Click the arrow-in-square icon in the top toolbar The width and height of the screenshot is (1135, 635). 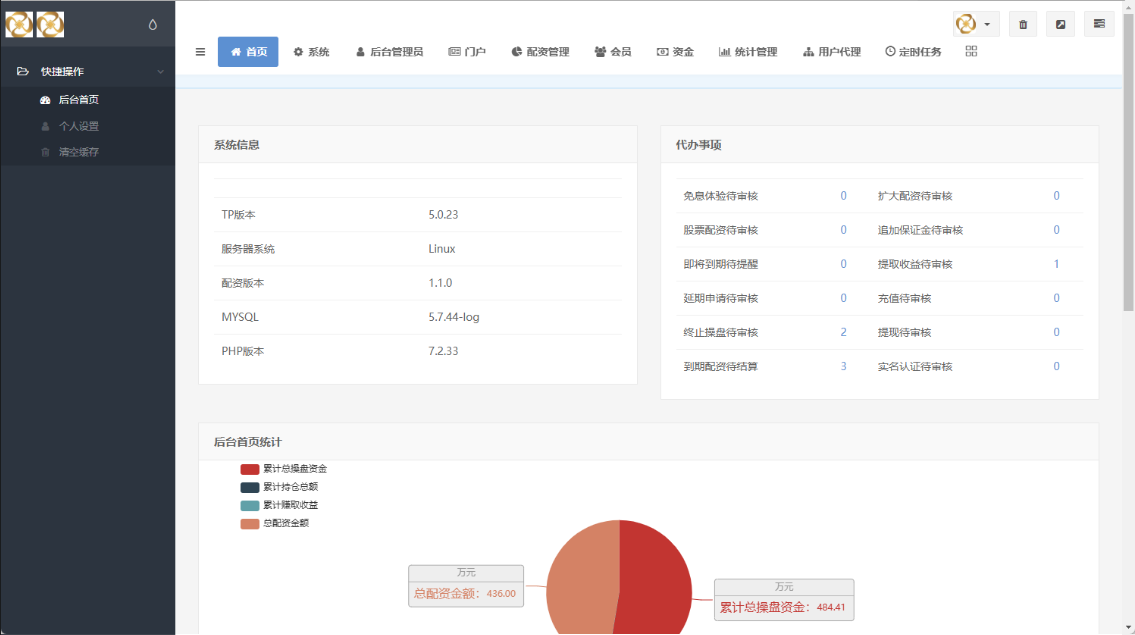pos(1060,25)
